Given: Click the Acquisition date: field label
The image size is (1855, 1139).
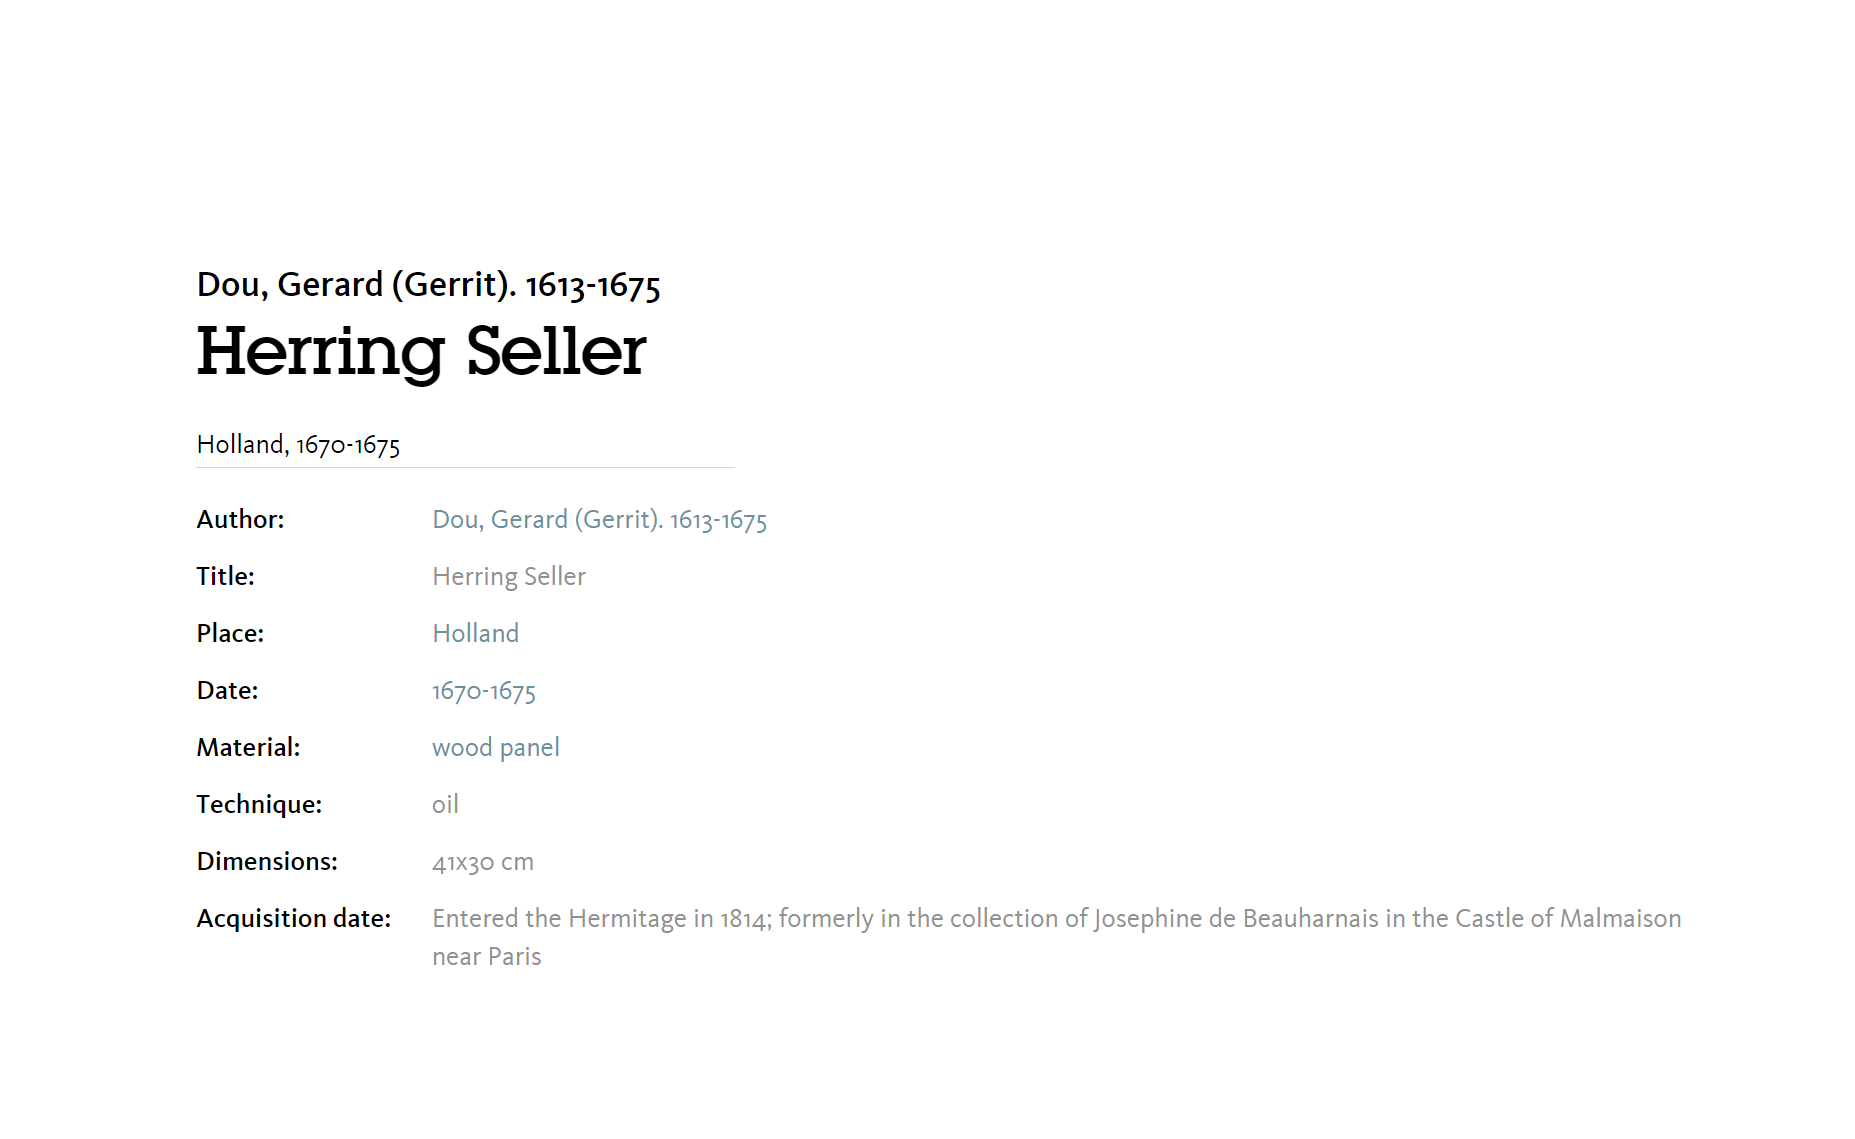Looking at the screenshot, I should click(x=294, y=919).
